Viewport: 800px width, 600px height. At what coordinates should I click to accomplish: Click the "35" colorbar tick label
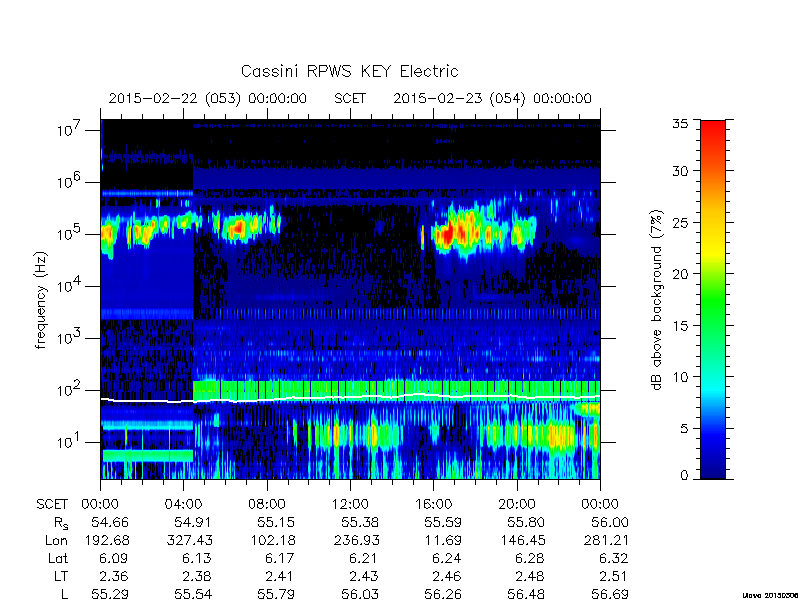click(681, 123)
